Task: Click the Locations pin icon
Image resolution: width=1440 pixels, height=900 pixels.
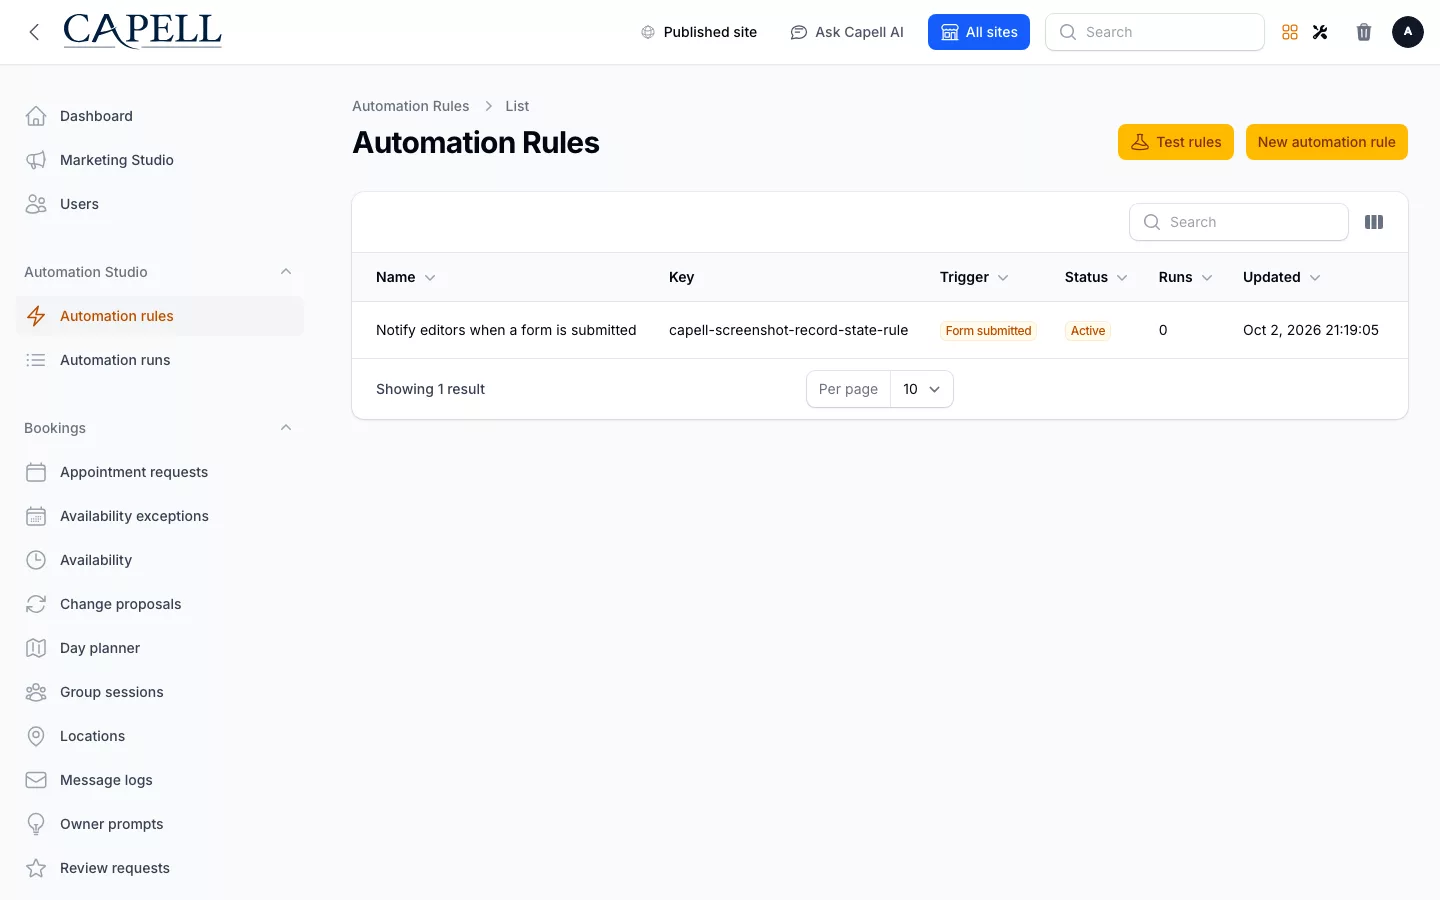Action: 36,736
